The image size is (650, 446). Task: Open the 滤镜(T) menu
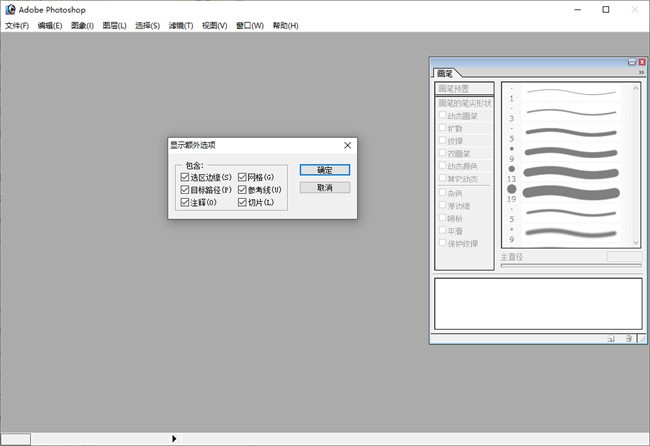point(181,26)
